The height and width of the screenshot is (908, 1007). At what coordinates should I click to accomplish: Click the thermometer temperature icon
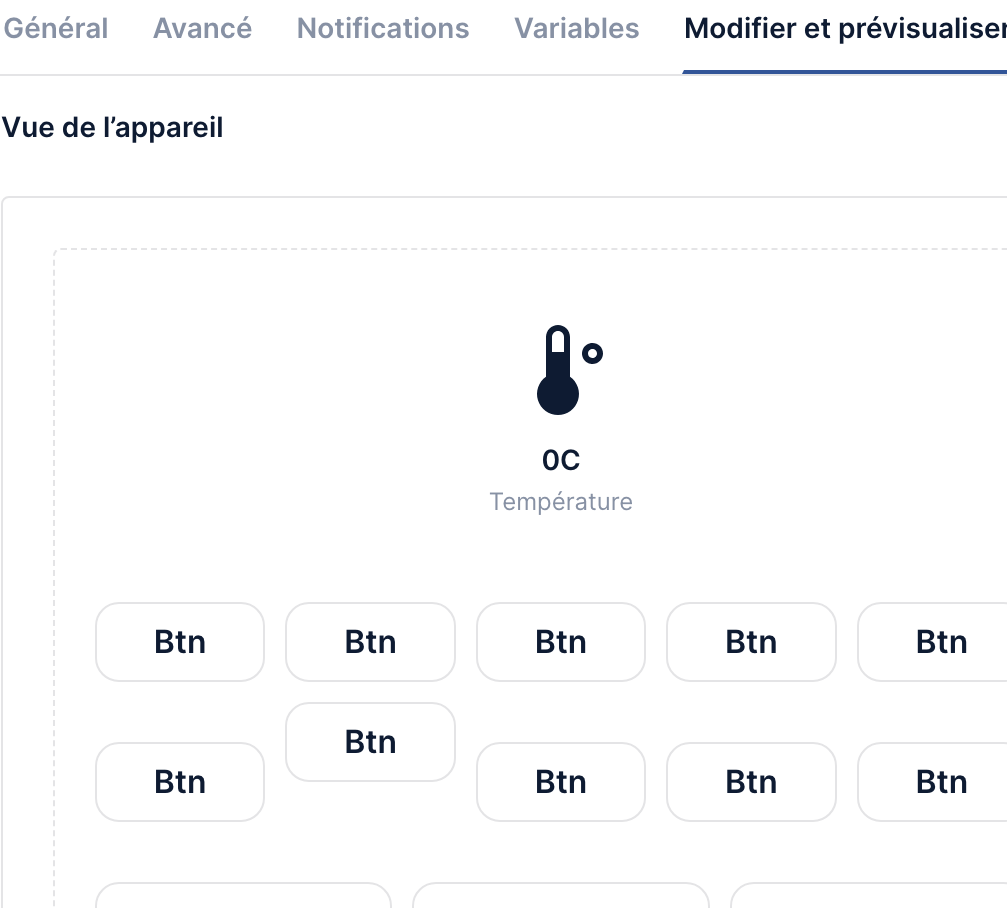click(569, 370)
